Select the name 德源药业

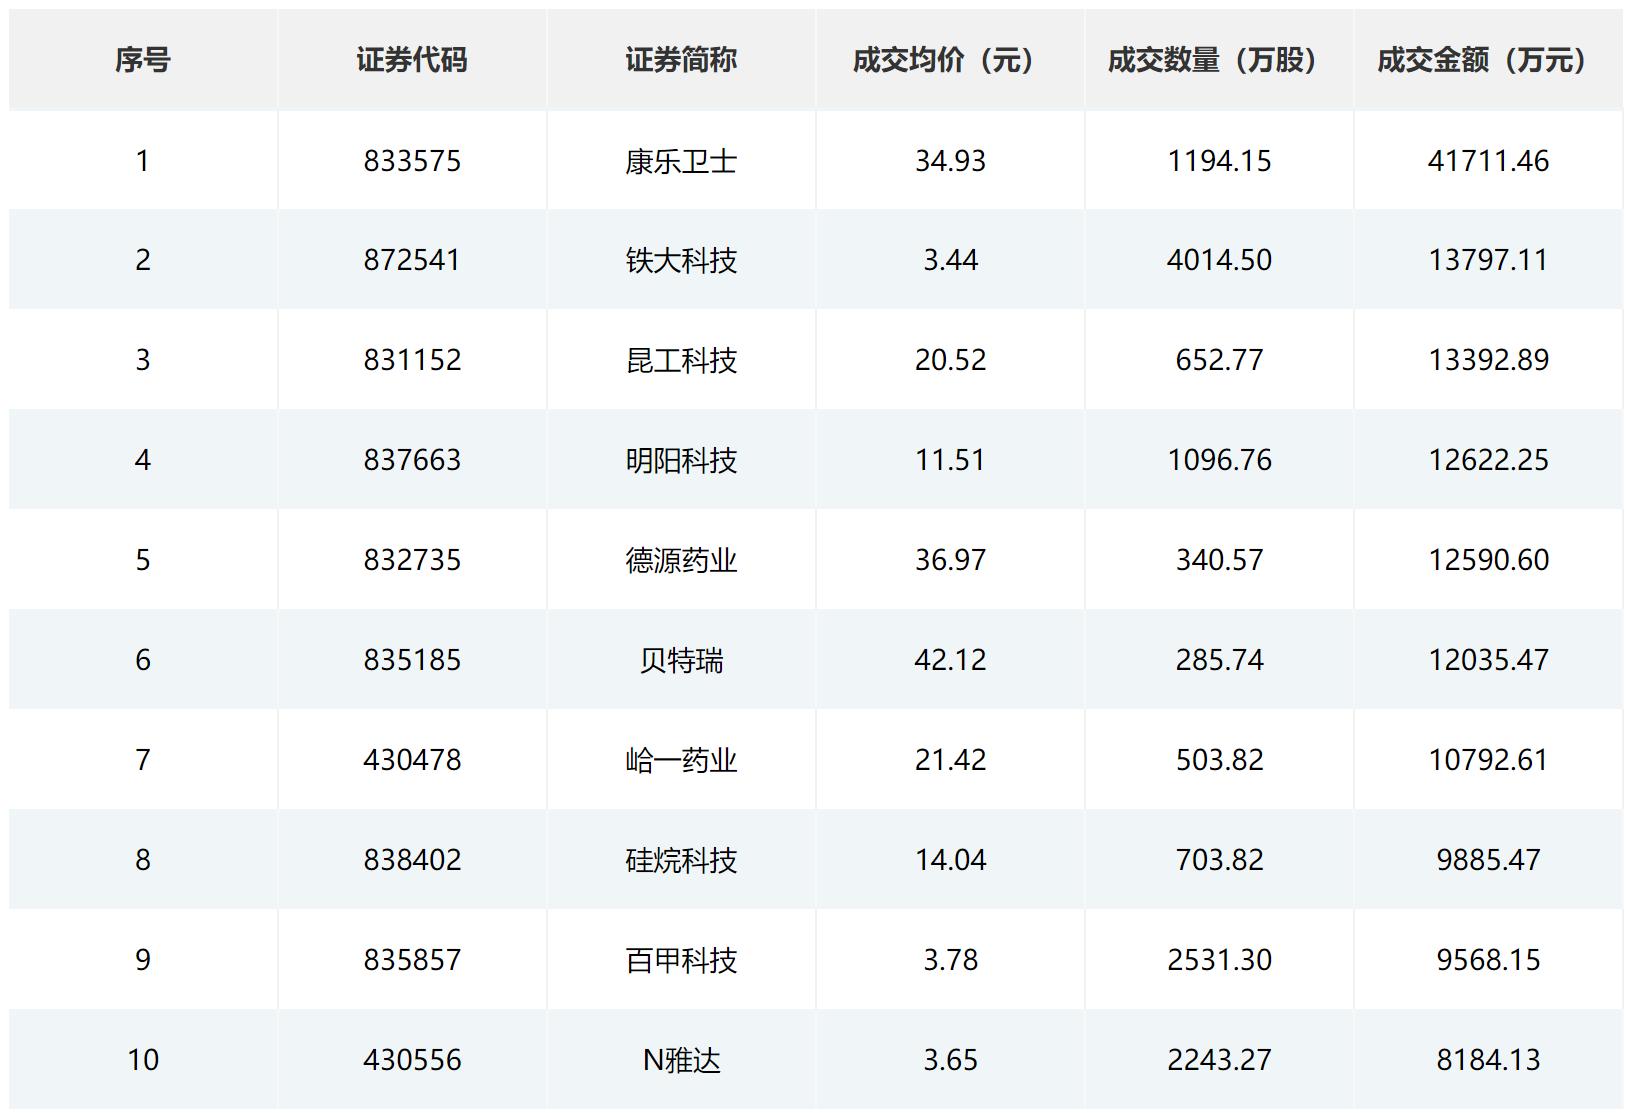(x=681, y=560)
